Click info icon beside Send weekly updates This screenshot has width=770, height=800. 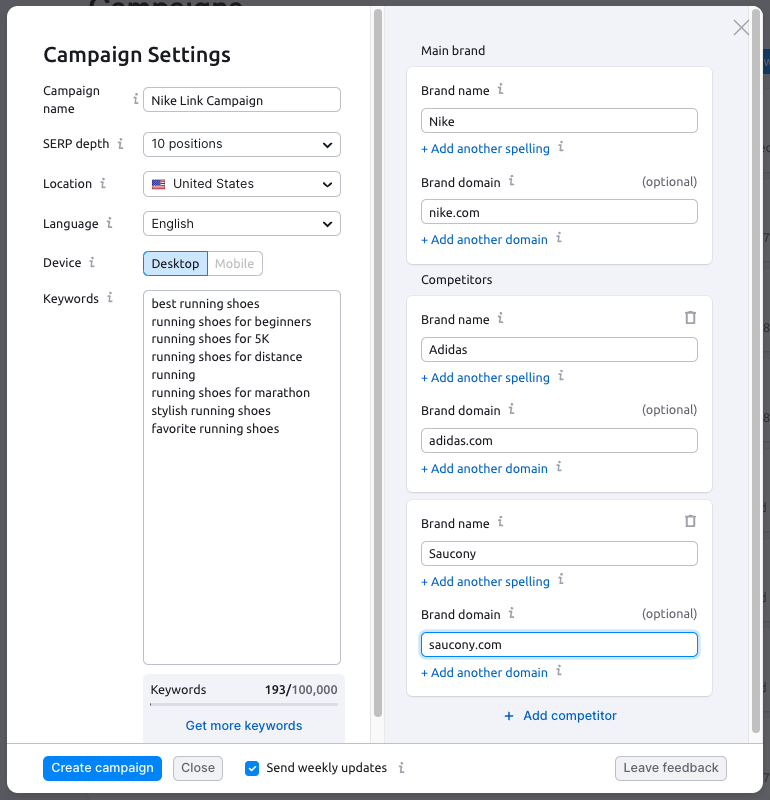402,767
